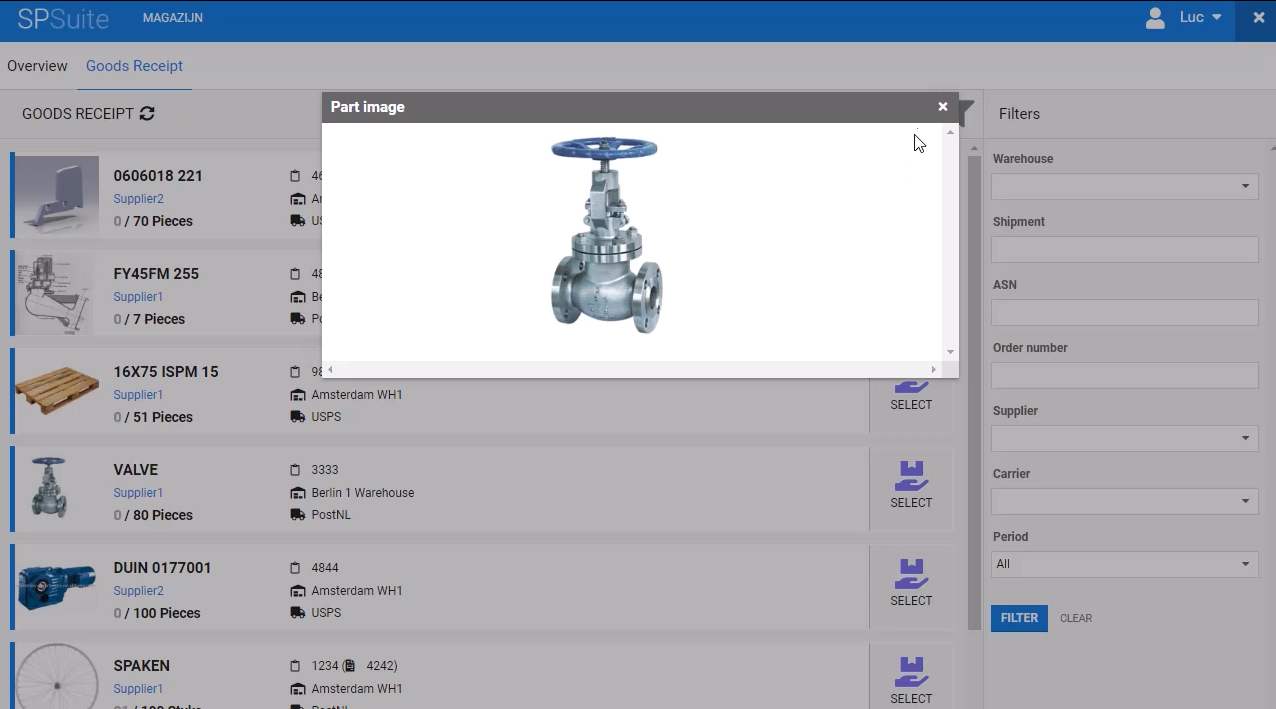Select the SPAKEN item
Viewport: 1276px width, 709px height.
coord(911,680)
